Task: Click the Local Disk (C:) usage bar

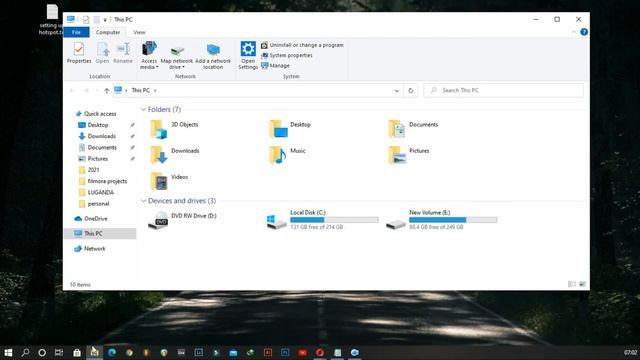Action: [x=334, y=220]
